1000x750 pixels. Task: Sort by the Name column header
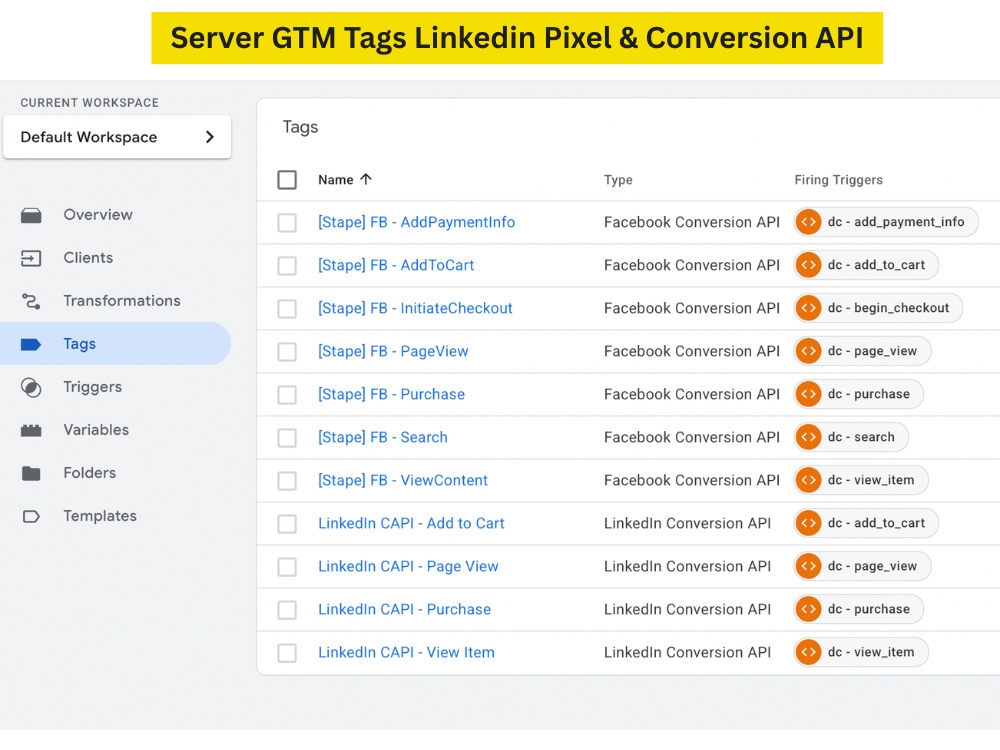pyautogui.click(x=335, y=180)
